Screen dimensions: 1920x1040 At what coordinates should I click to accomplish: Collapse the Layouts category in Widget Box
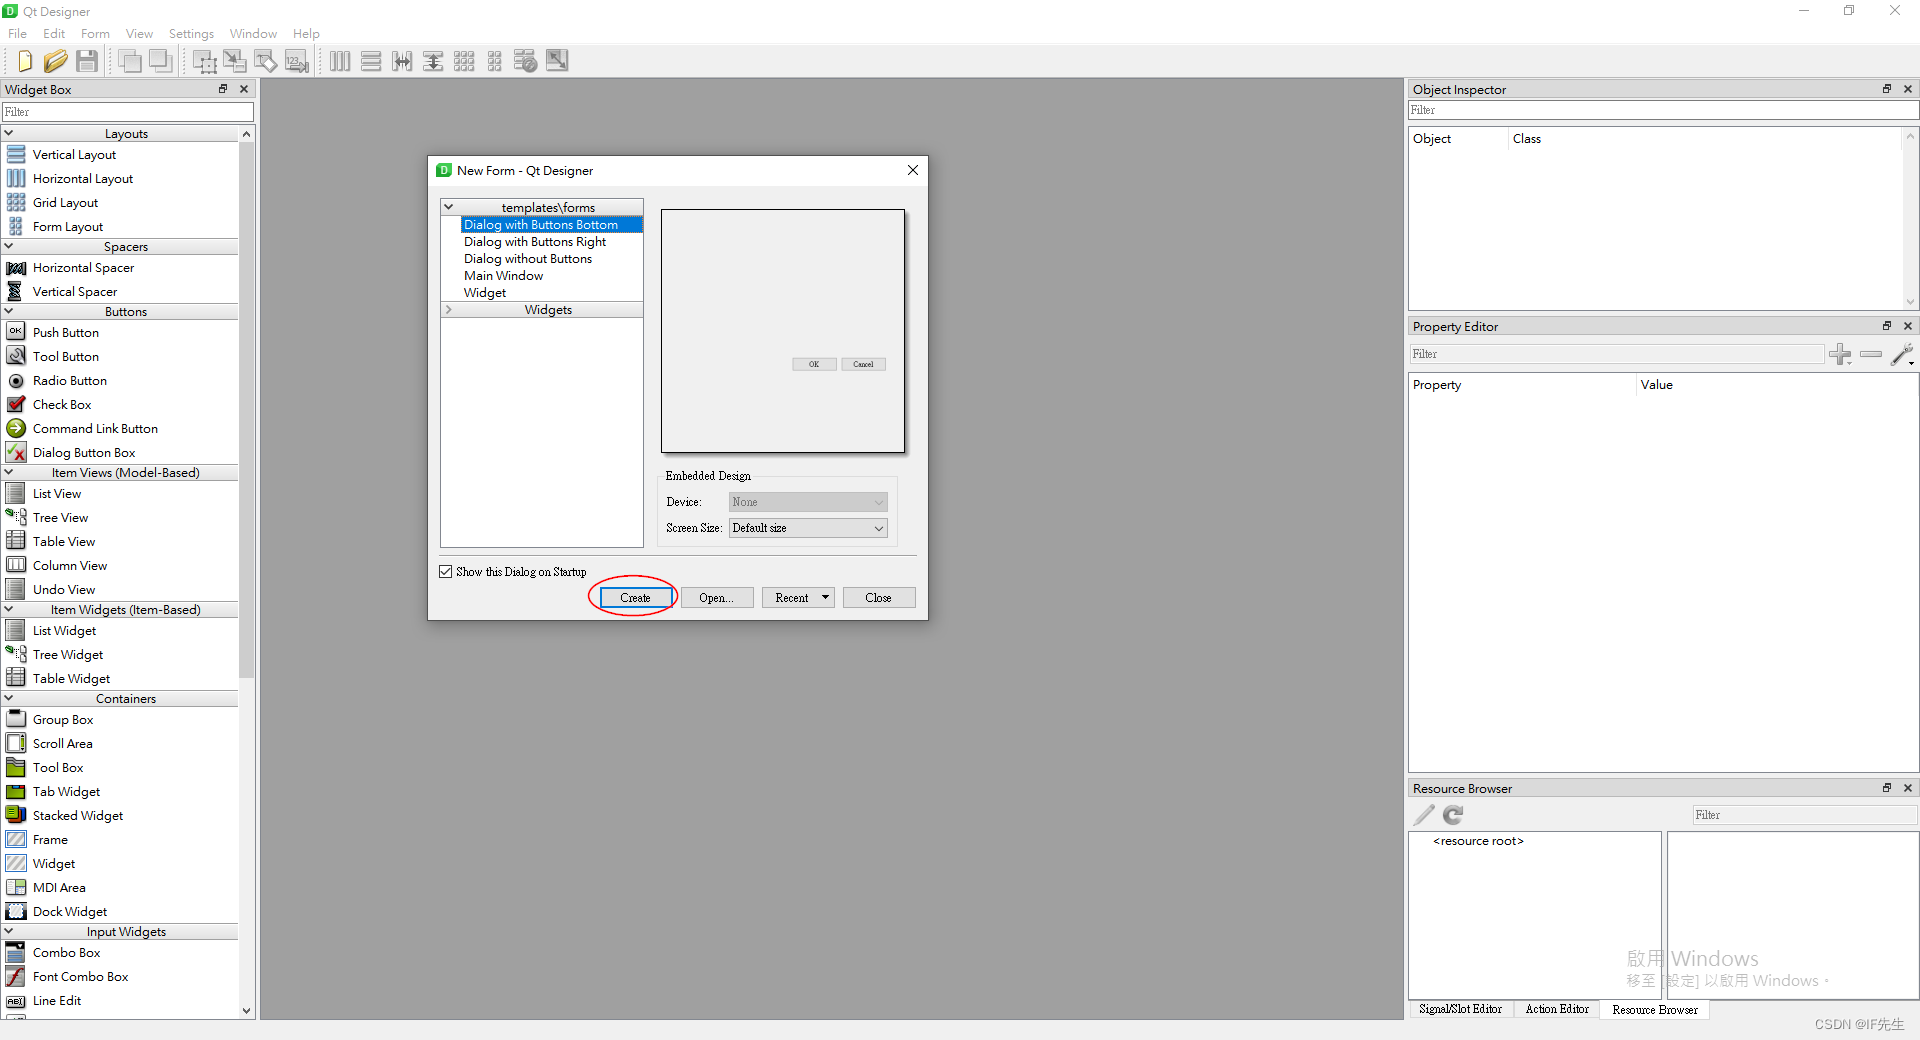9,133
